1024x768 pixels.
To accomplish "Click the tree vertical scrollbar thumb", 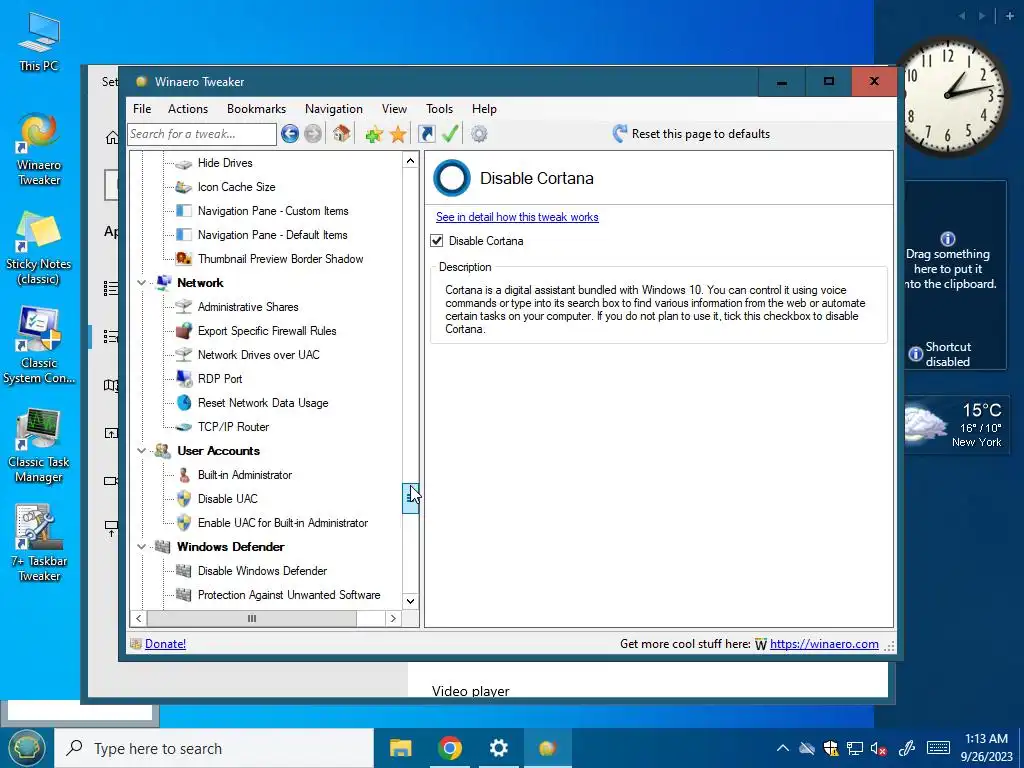I will pyautogui.click(x=410, y=499).
